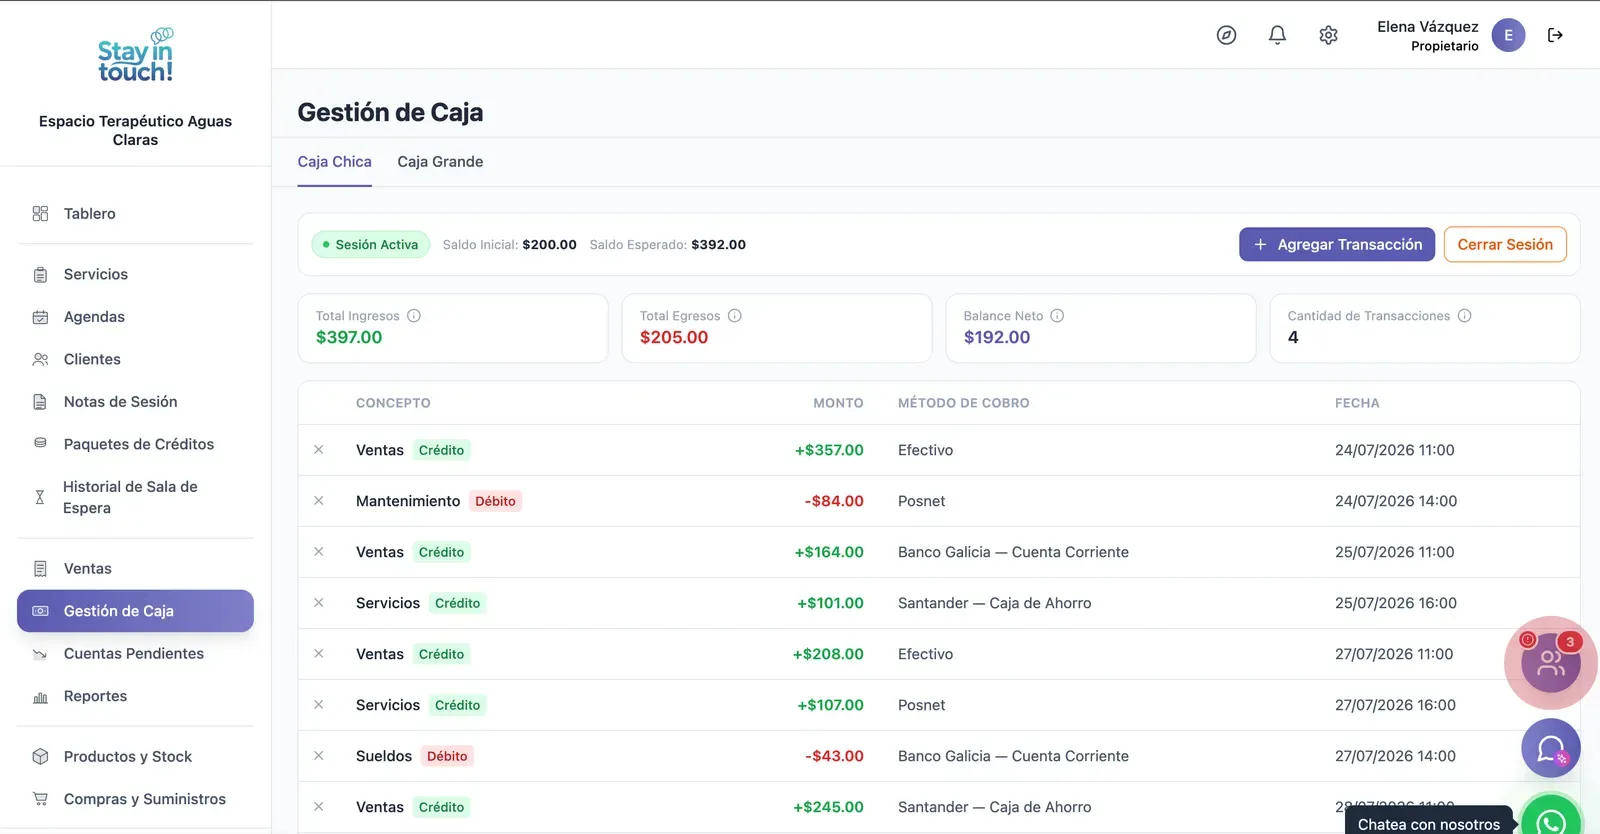Open the compass explore icon in header
The image size is (1600, 834).
(x=1226, y=35)
